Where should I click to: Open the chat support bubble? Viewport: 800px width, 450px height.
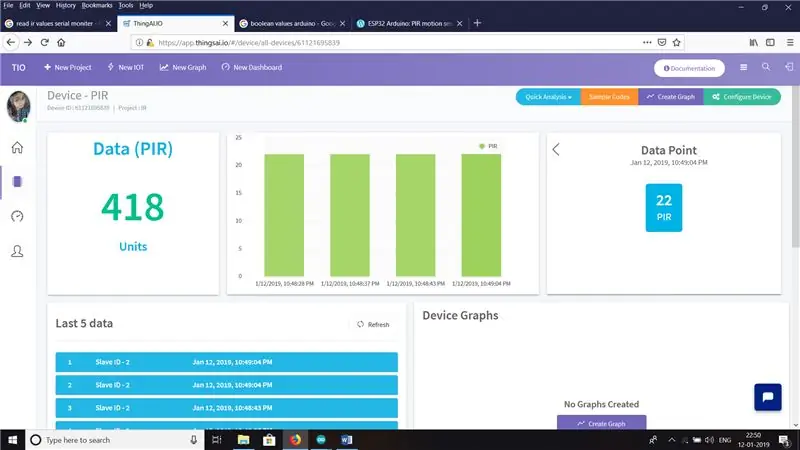(x=768, y=397)
